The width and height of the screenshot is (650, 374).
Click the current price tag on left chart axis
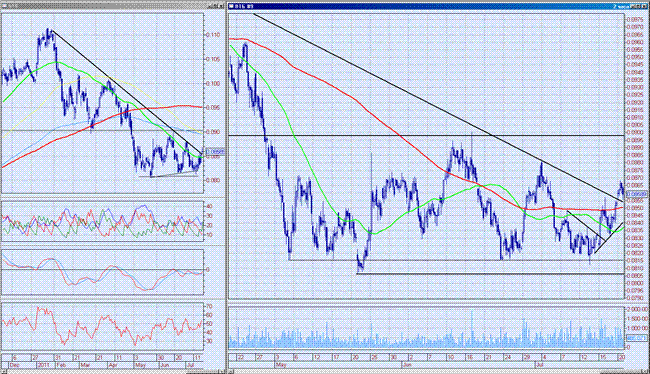(x=215, y=152)
